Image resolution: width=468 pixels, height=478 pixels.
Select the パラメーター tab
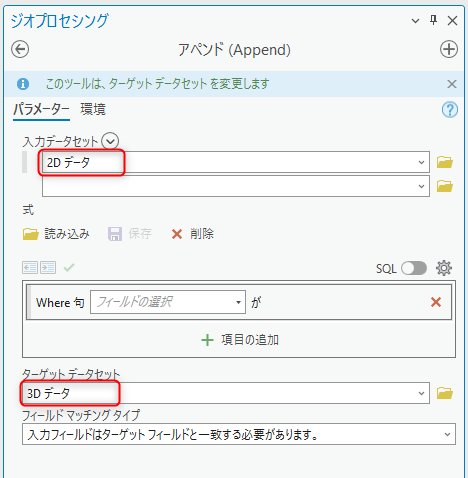[x=41, y=109]
